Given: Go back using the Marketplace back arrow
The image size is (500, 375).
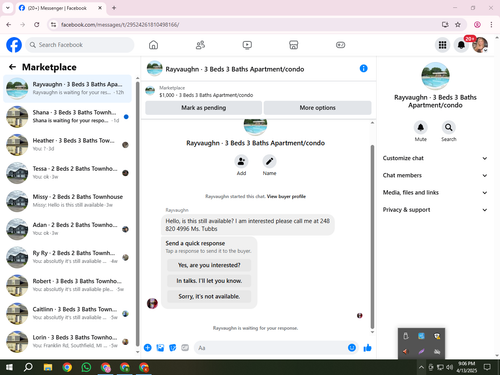Looking at the screenshot, I should pos(12,67).
